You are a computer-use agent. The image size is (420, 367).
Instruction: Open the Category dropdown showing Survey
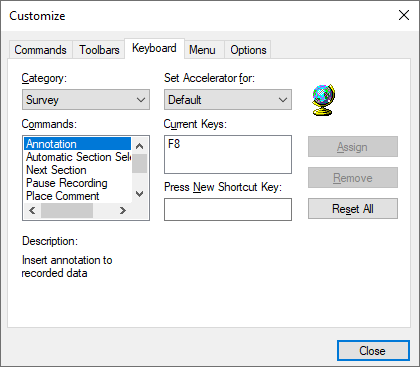click(86, 99)
